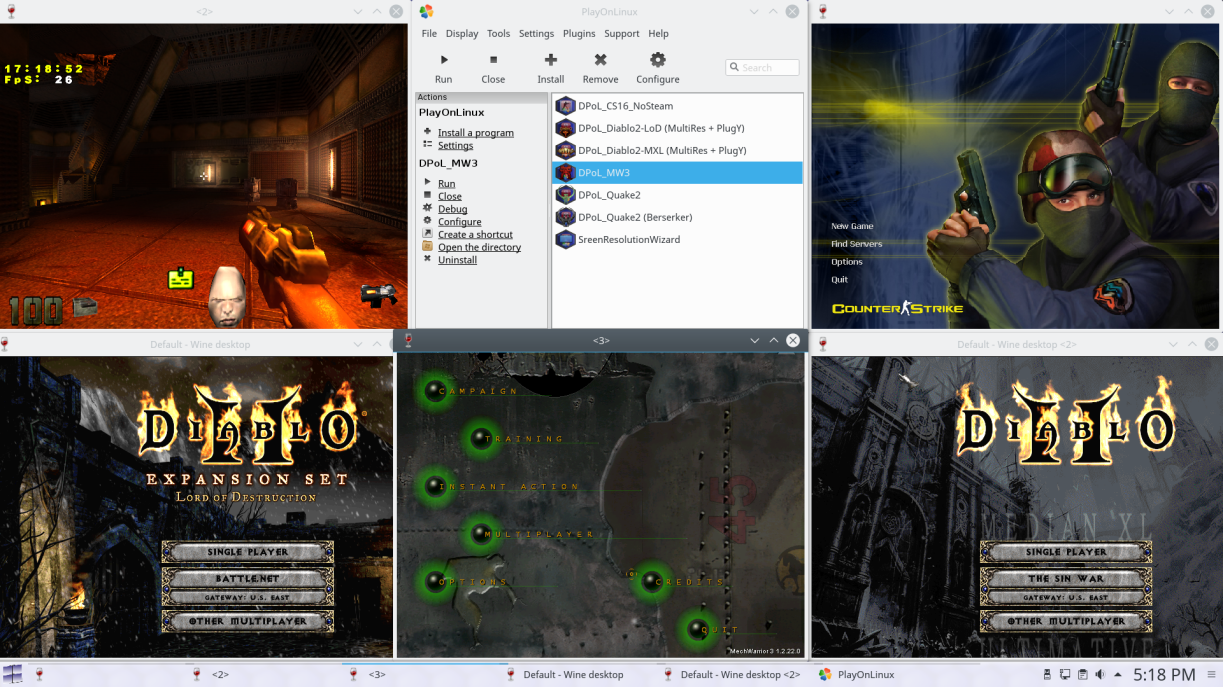This screenshot has height=687, width=1223.
Task: Click Other Multiplayer in Diablo II Expansion window
Action: point(248,621)
